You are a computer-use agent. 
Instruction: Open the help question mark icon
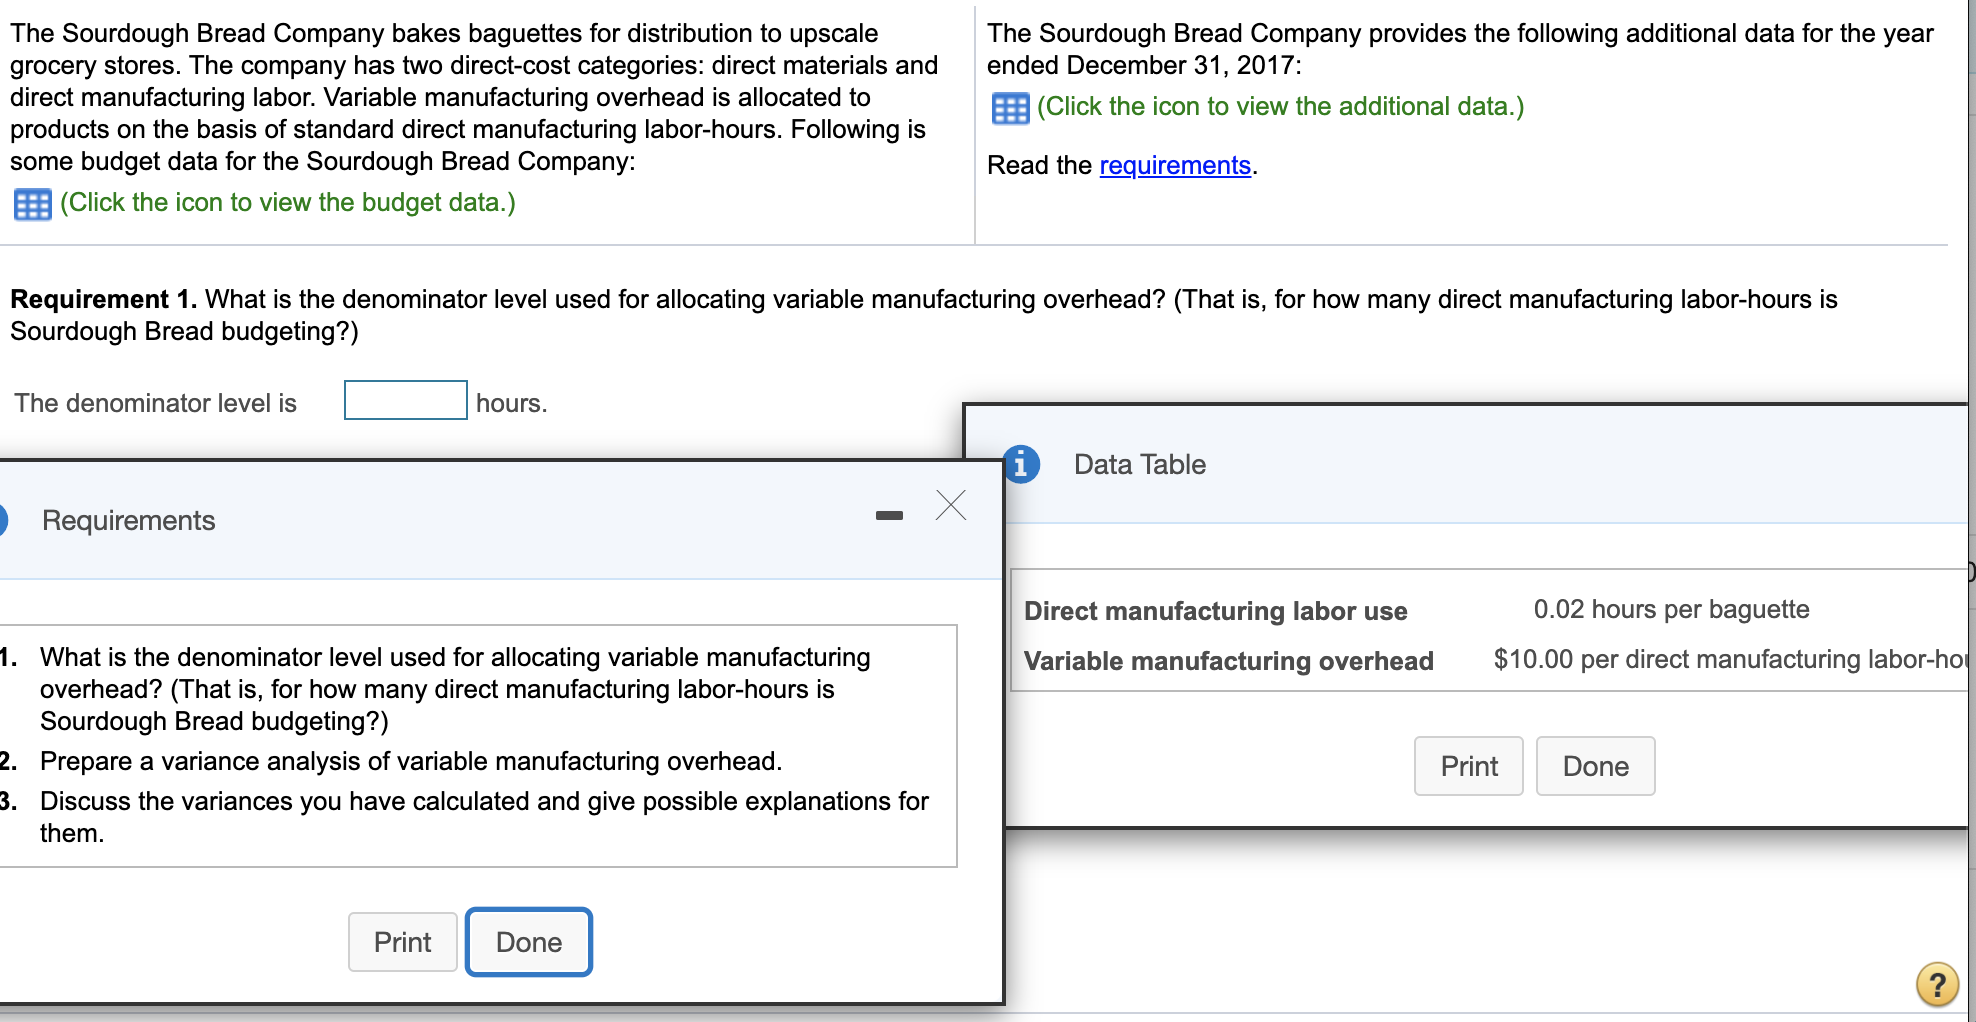pyautogui.click(x=1937, y=985)
